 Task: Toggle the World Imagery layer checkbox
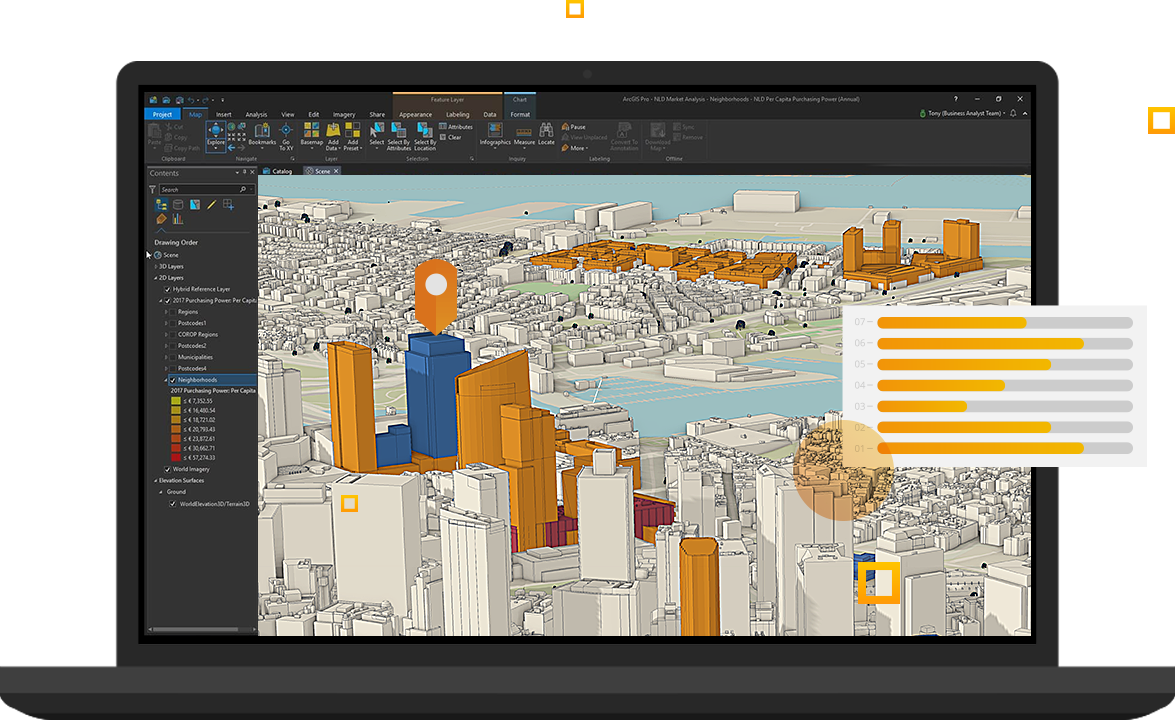click(x=167, y=468)
